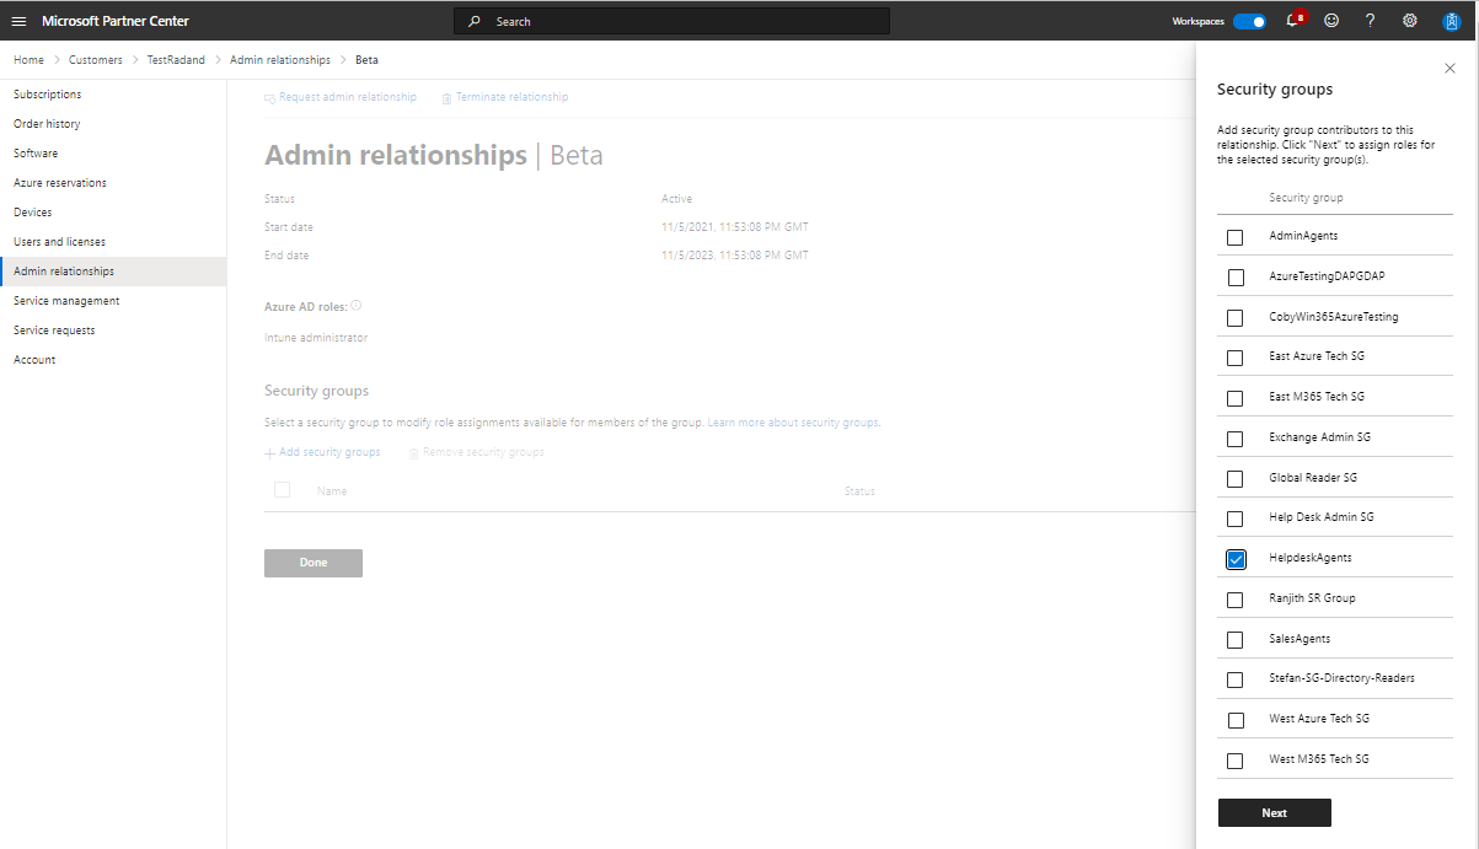Click the search magnifier icon
1479x849 pixels.
[x=474, y=21]
